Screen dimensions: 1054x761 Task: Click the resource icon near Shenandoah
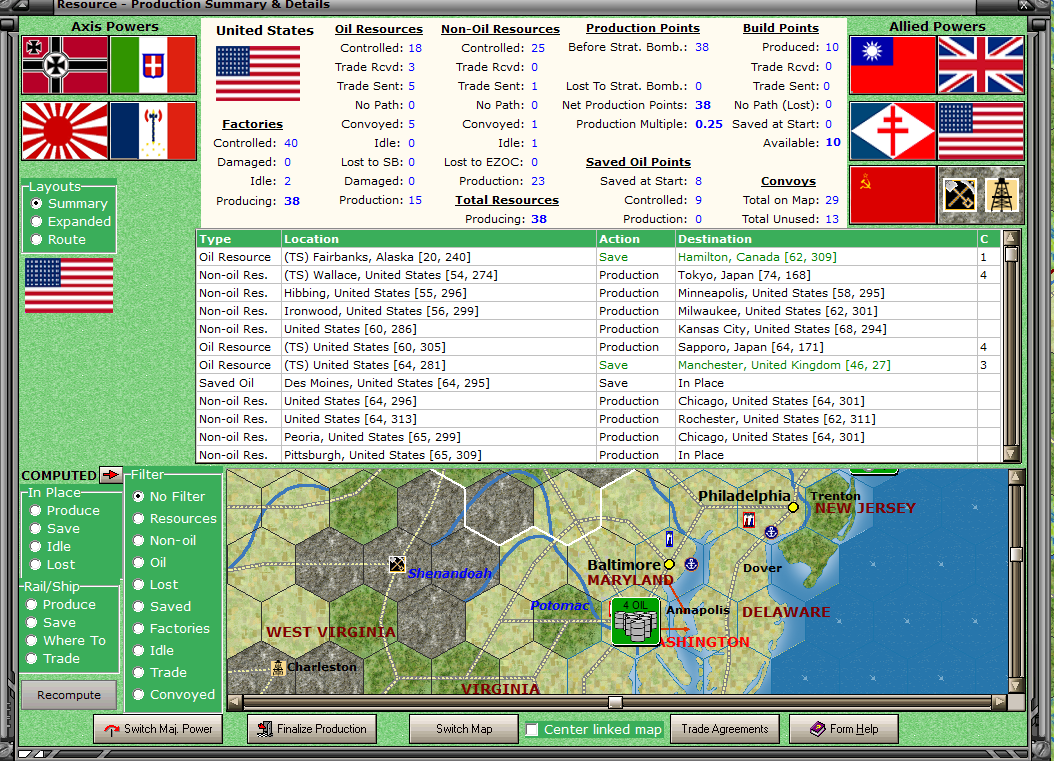397,564
